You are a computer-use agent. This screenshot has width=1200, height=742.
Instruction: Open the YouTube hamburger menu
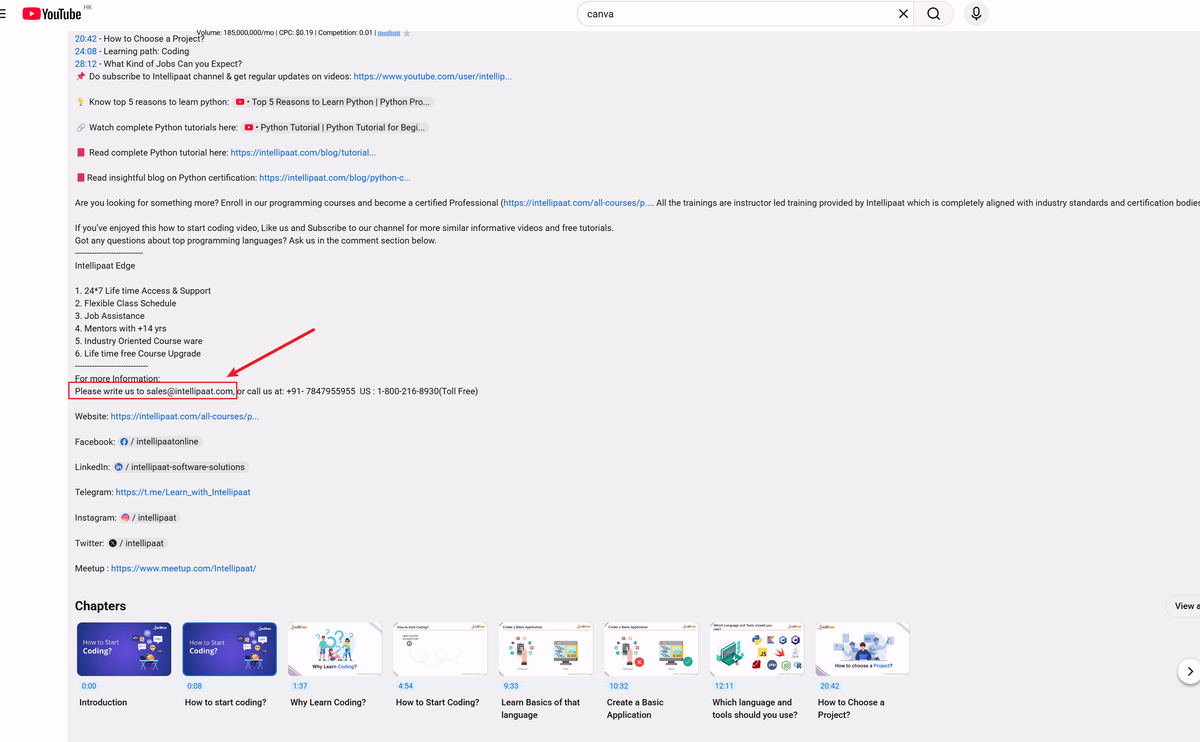[x=3, y=14]
